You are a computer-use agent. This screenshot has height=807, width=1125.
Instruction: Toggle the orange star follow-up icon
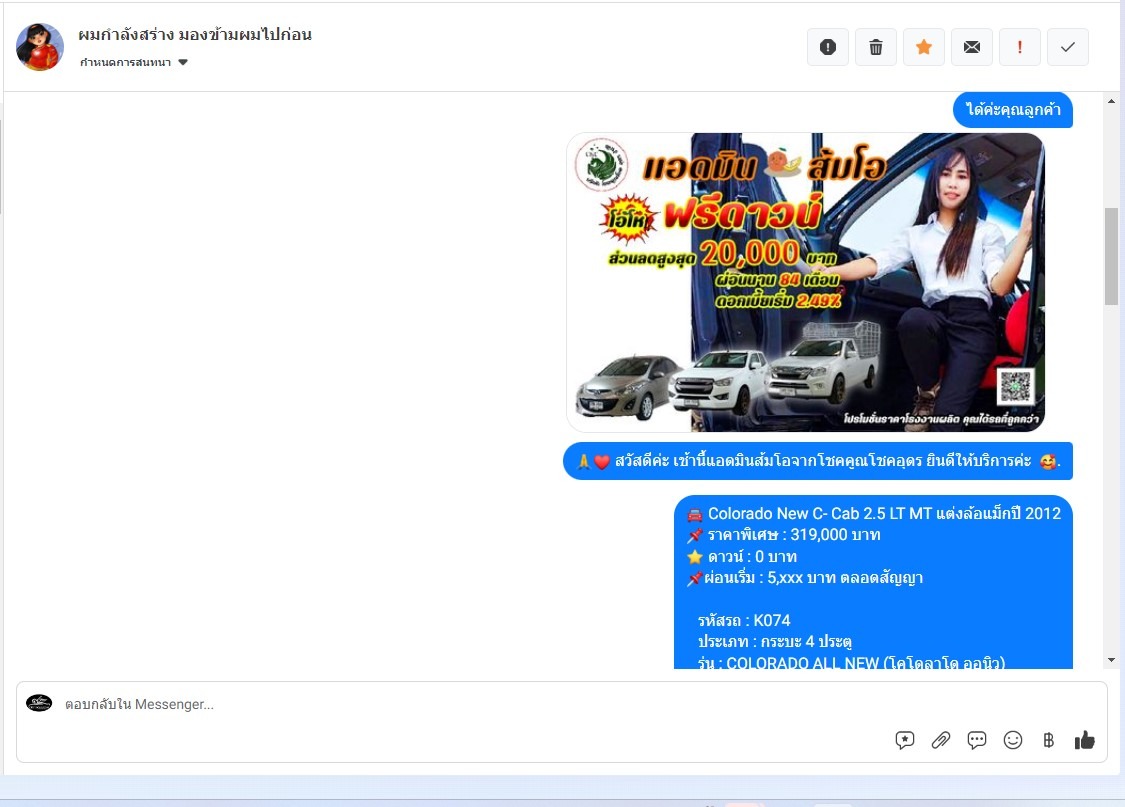click(923, 47)
